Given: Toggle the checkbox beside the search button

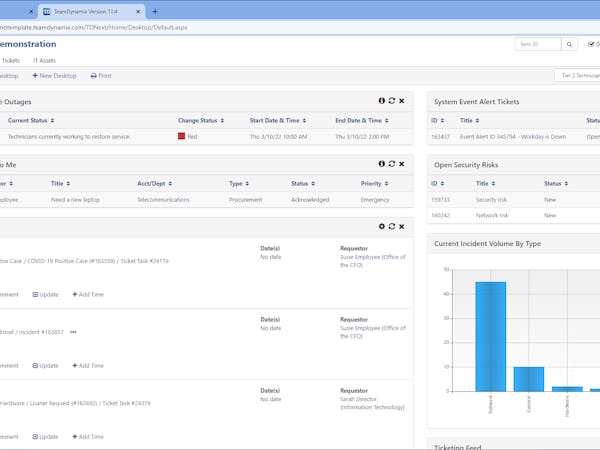Looking at the screenshot, I should [591, 44].
